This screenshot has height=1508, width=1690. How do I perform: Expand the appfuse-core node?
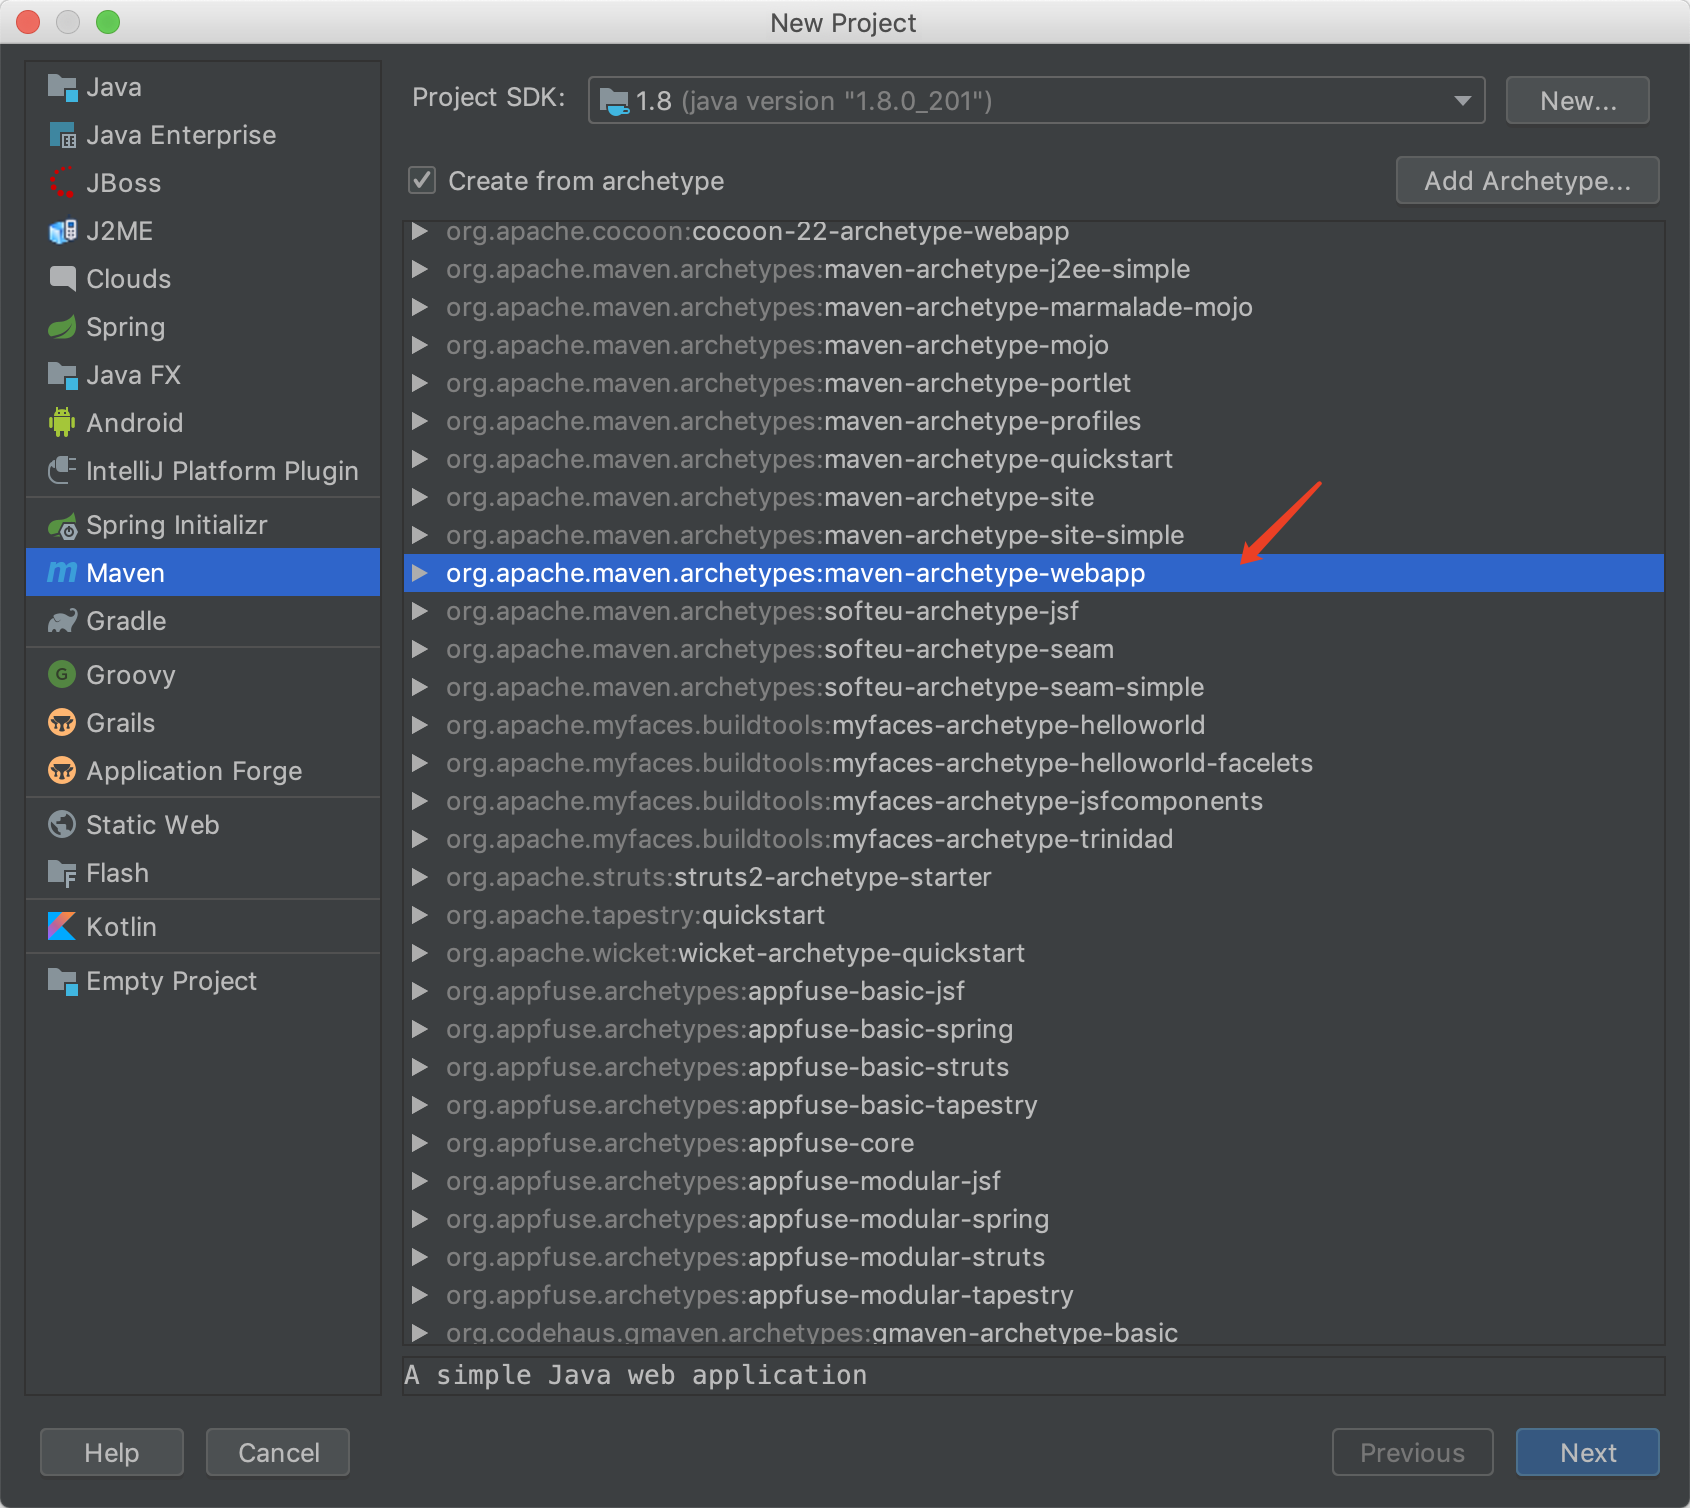click(x=420, y=1143)
